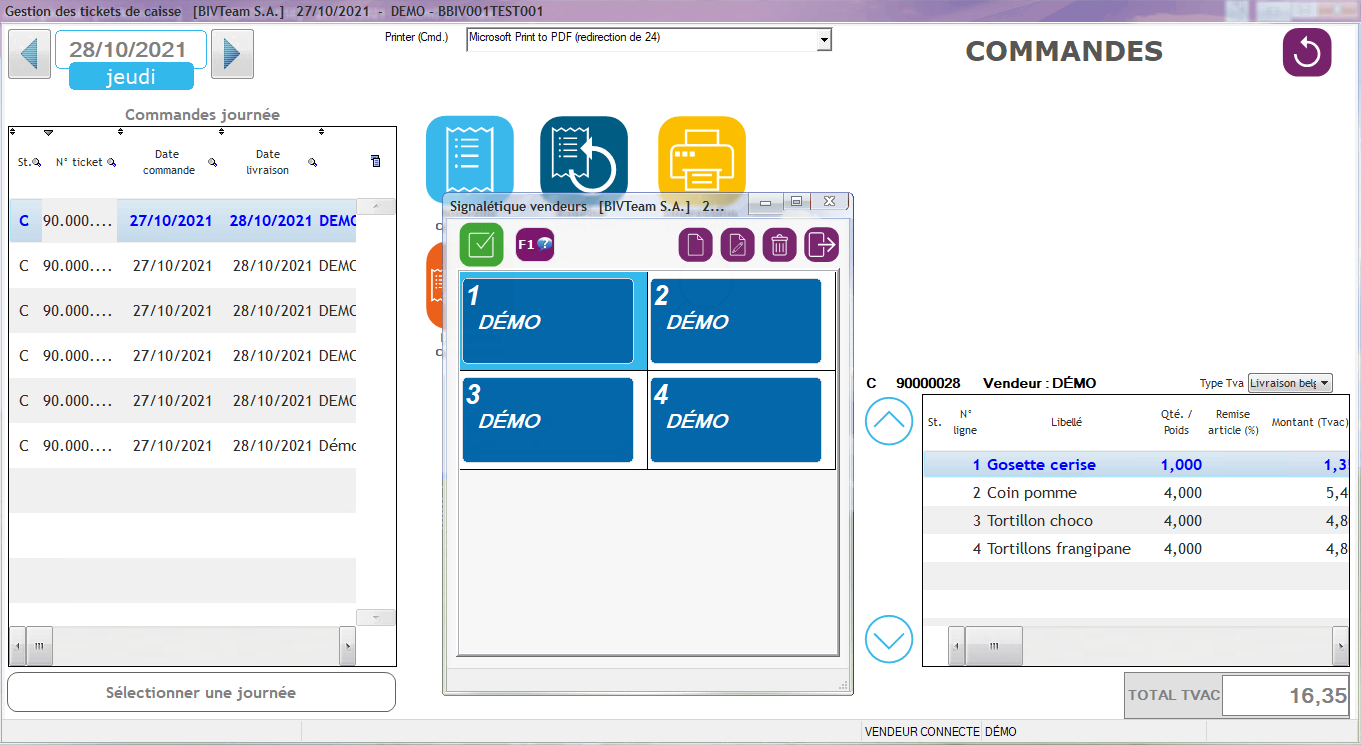Exit the vendor dialog via exit icon
This screenshot has width=1361, height=745.
(x=821, y=244)
